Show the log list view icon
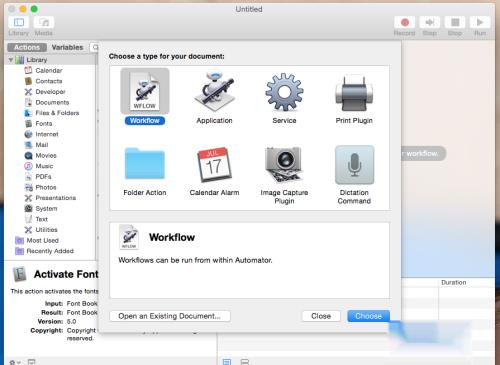Screen dimensions: 500x365 (x=227, y=362)
